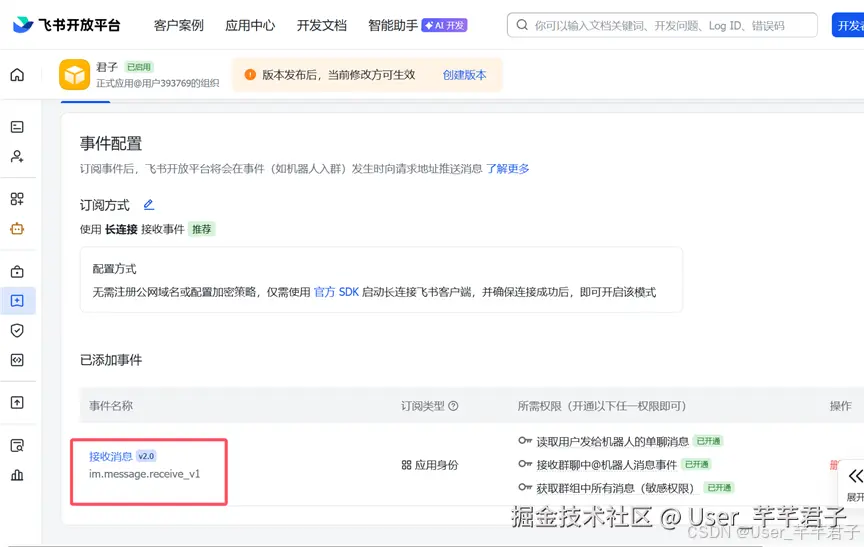Click the 读取用户发给机器人的单聊消息 permission
The height and width of the screenshot is (547, 864).
[x=613, y=441]
